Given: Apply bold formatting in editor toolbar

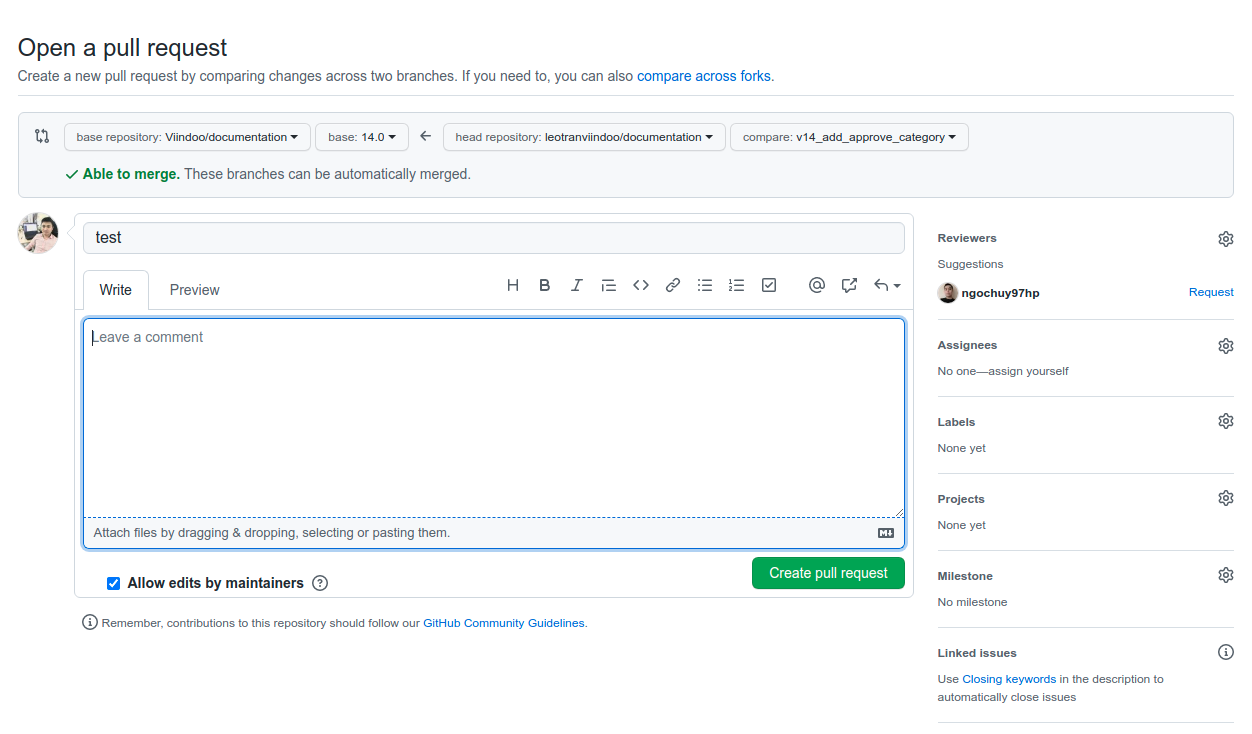Looking at the screenshot, I should pos(545,285).
